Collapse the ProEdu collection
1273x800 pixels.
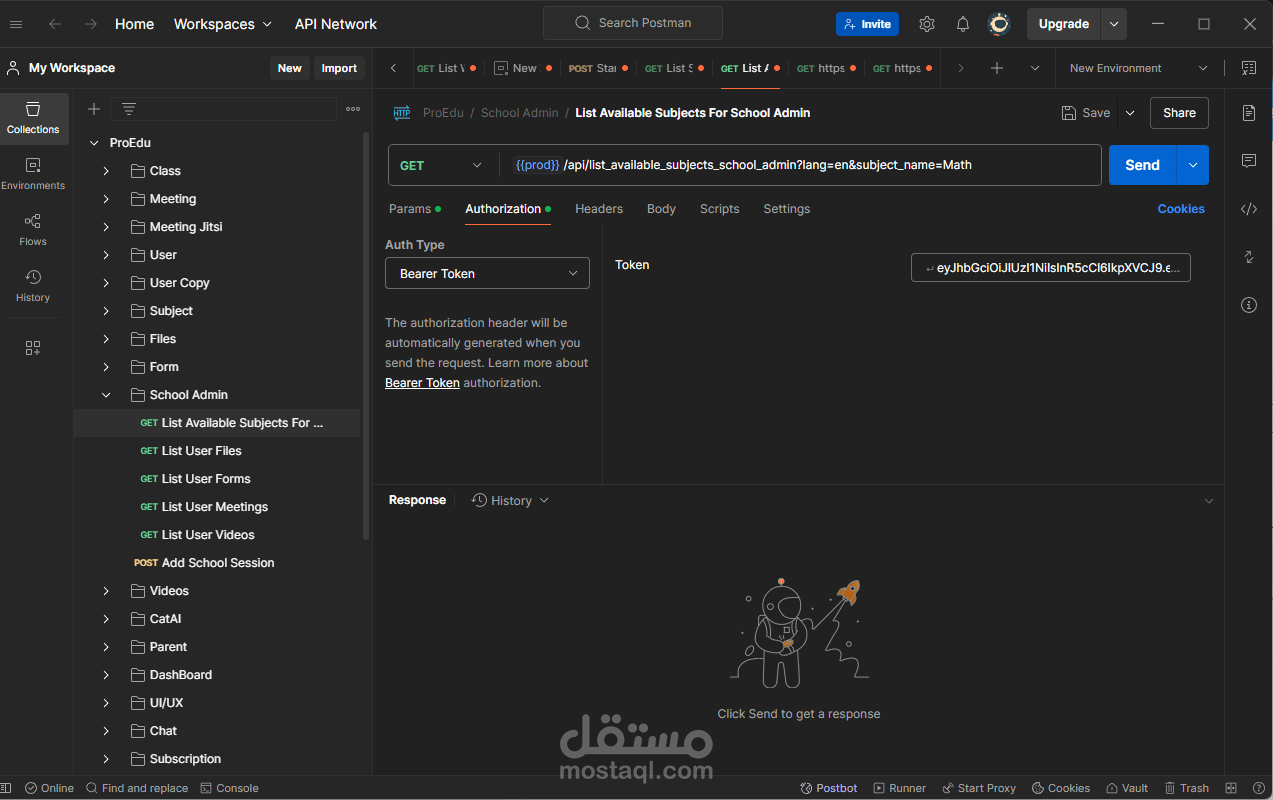[x=94, y=143]
